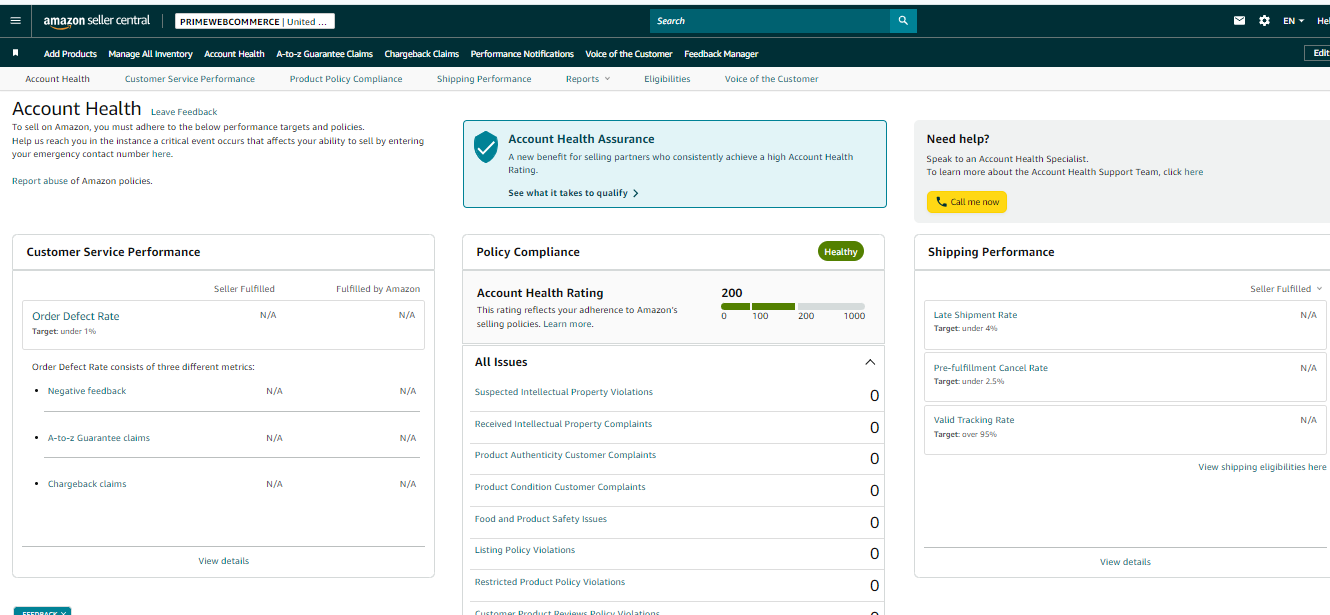1330x615 pixels.
Task: Open Product Condition Customer Complaints
Action: [560, 487]
